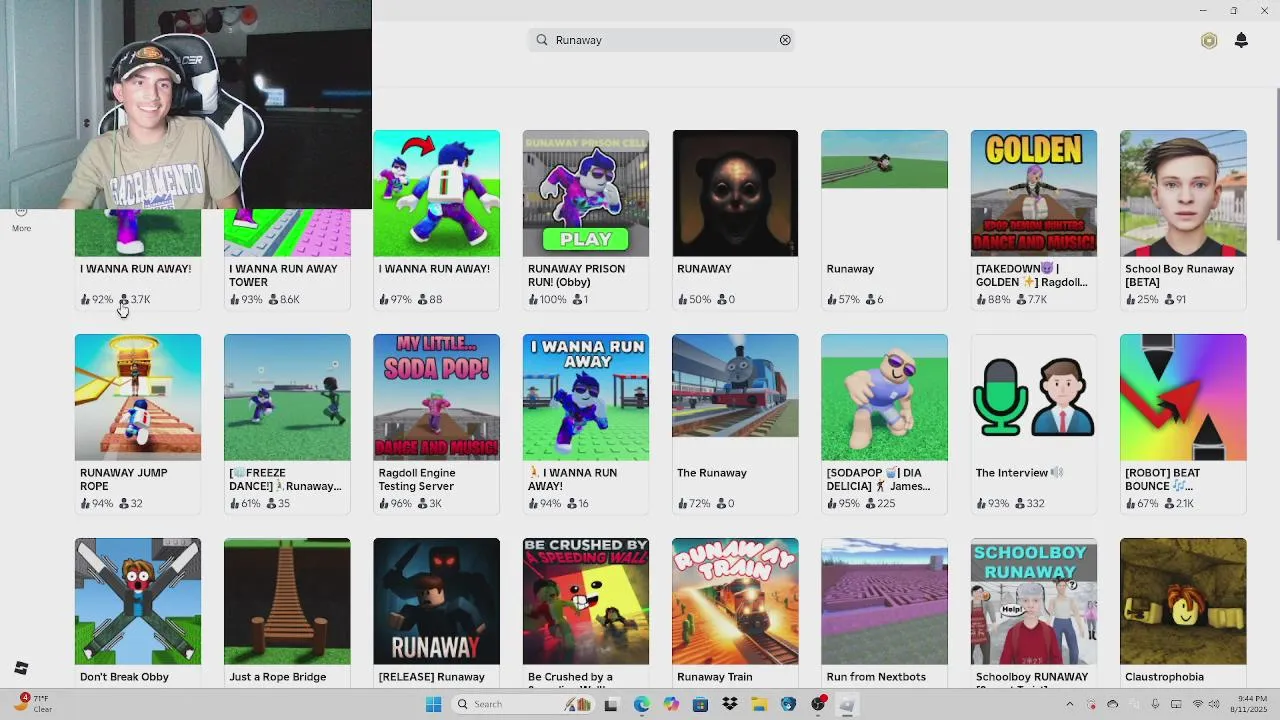Viewport: 1280px width, 720px height.
Task: Open FREEZE DANCE Runaway game thumbnail
Action: coord(287,397)
